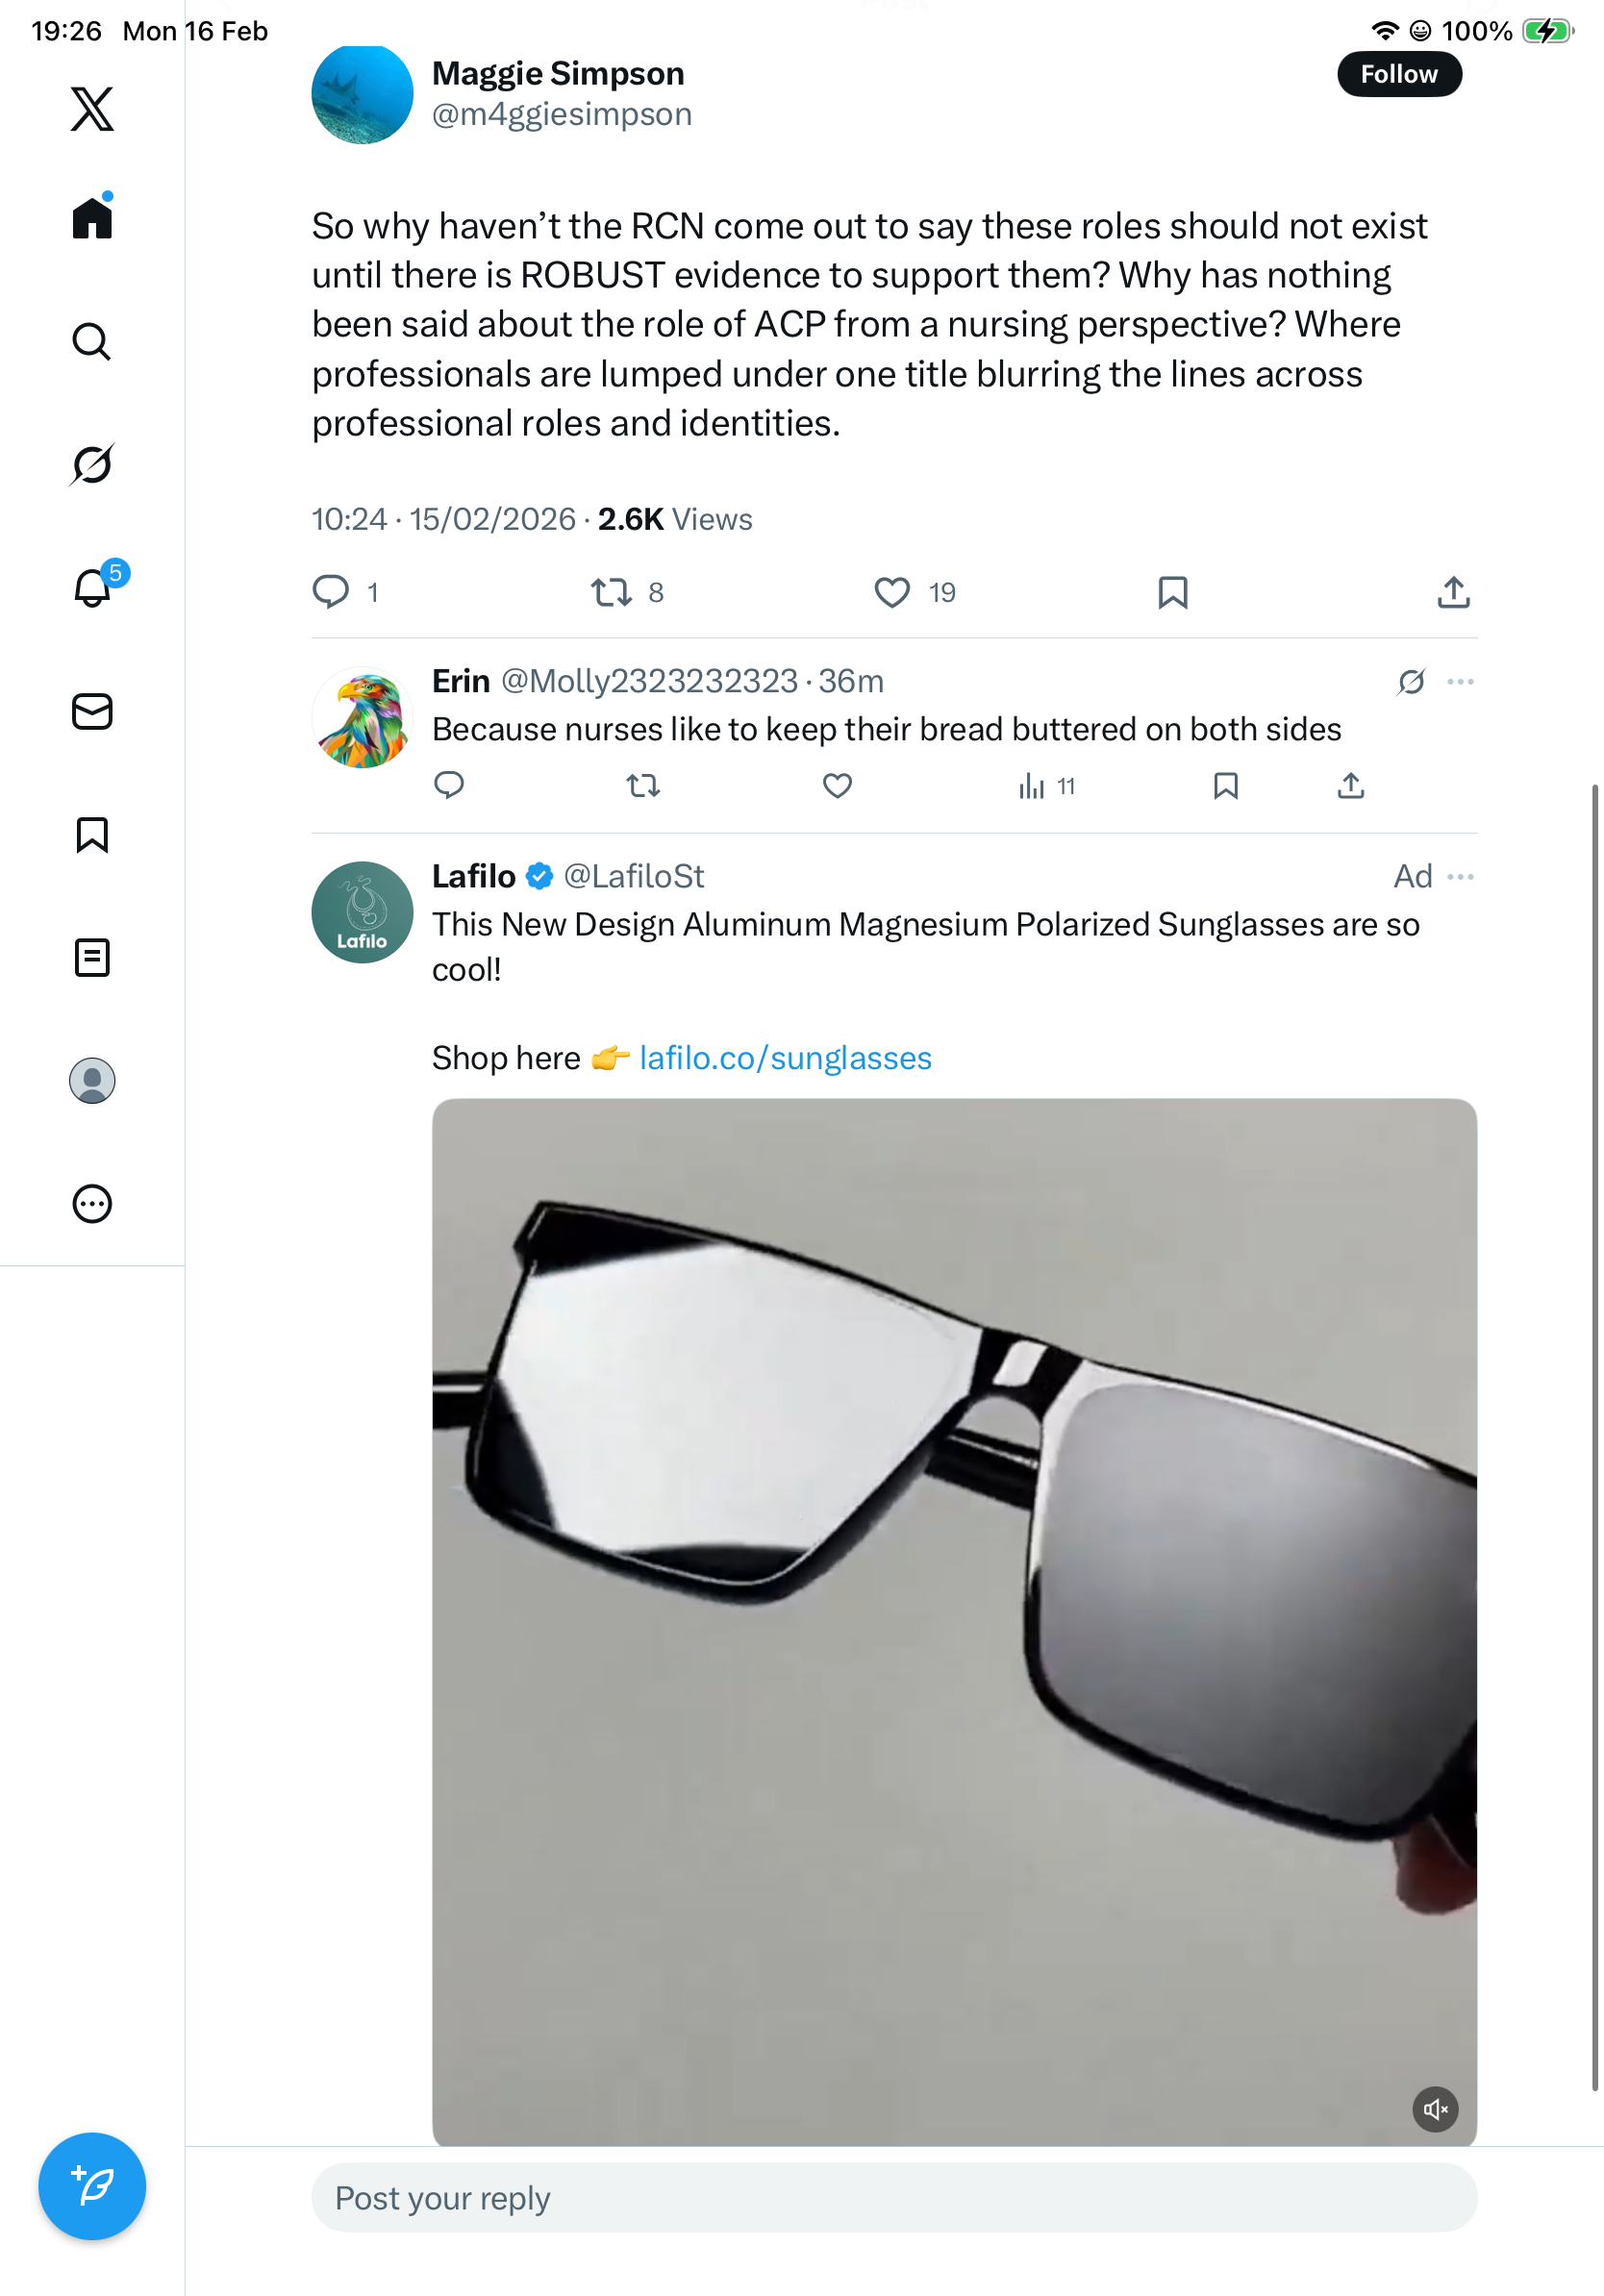Screen dimensions: 1604x2296
Task: Open more options on Erin's reply
Action: pyautogui.click(x=1460, y=681)
